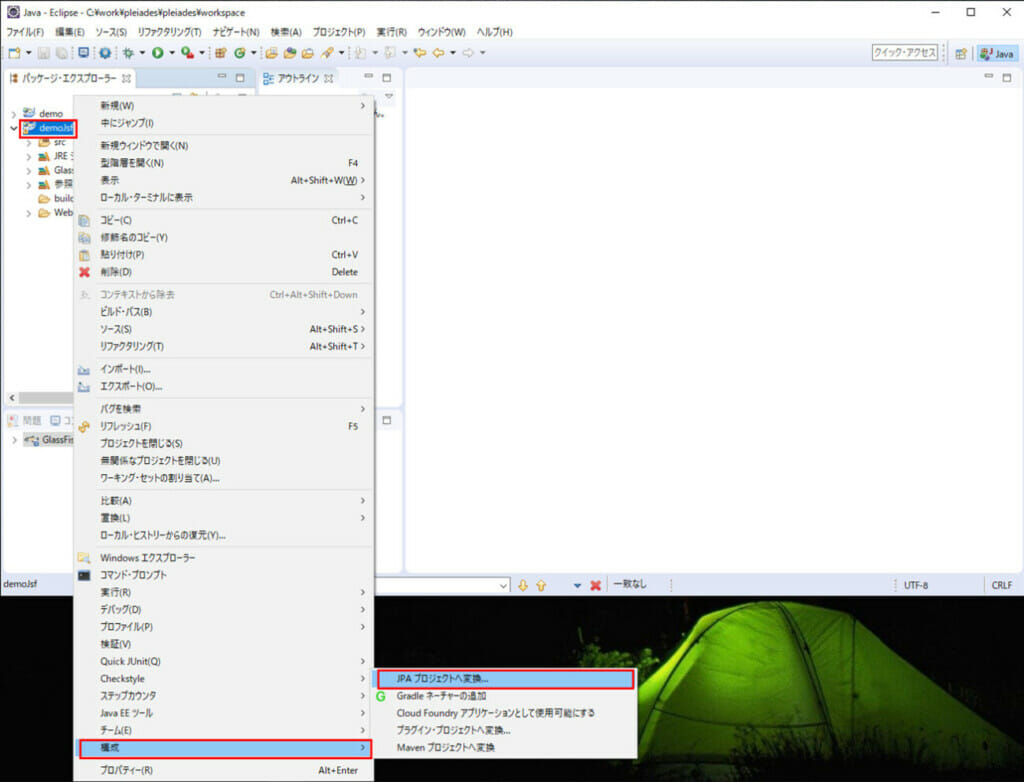Clear the search with the red X icon

tap(596, 585)
